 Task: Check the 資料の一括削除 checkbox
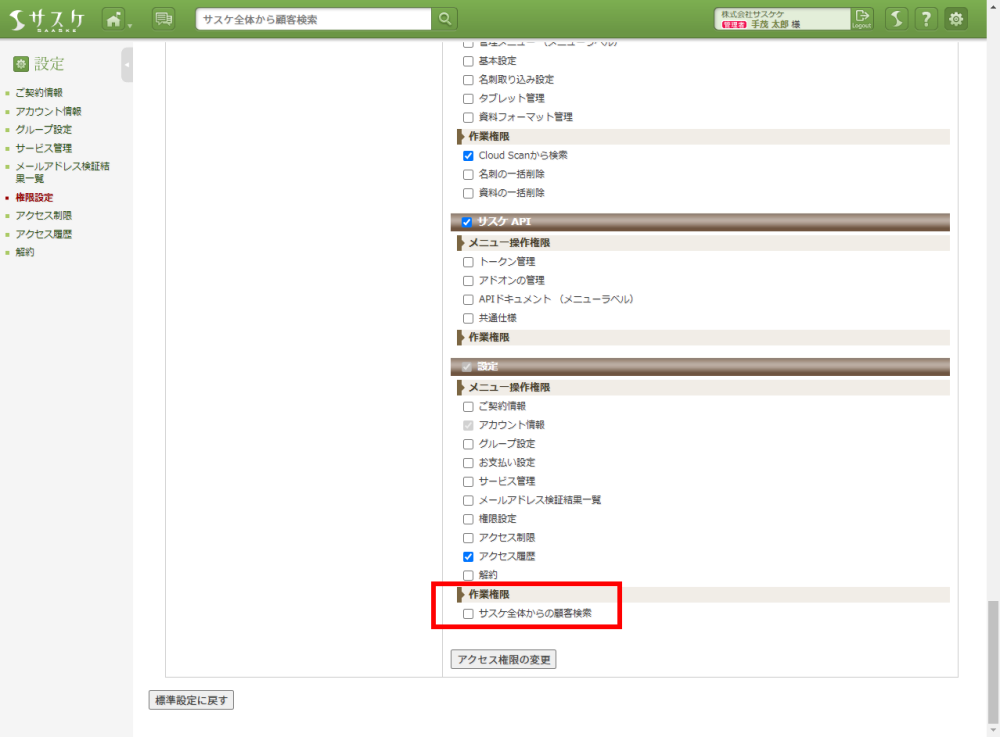coord(468,193)
